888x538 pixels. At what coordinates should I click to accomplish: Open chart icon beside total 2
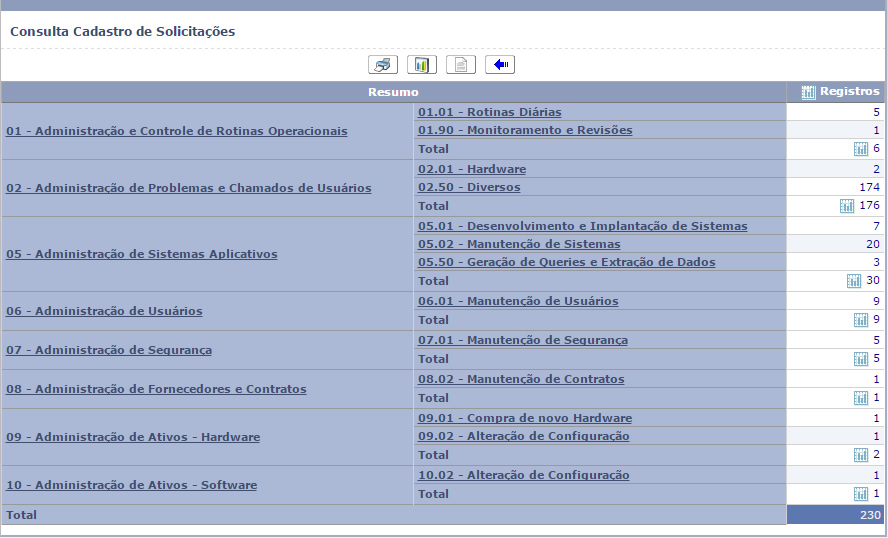861,455
